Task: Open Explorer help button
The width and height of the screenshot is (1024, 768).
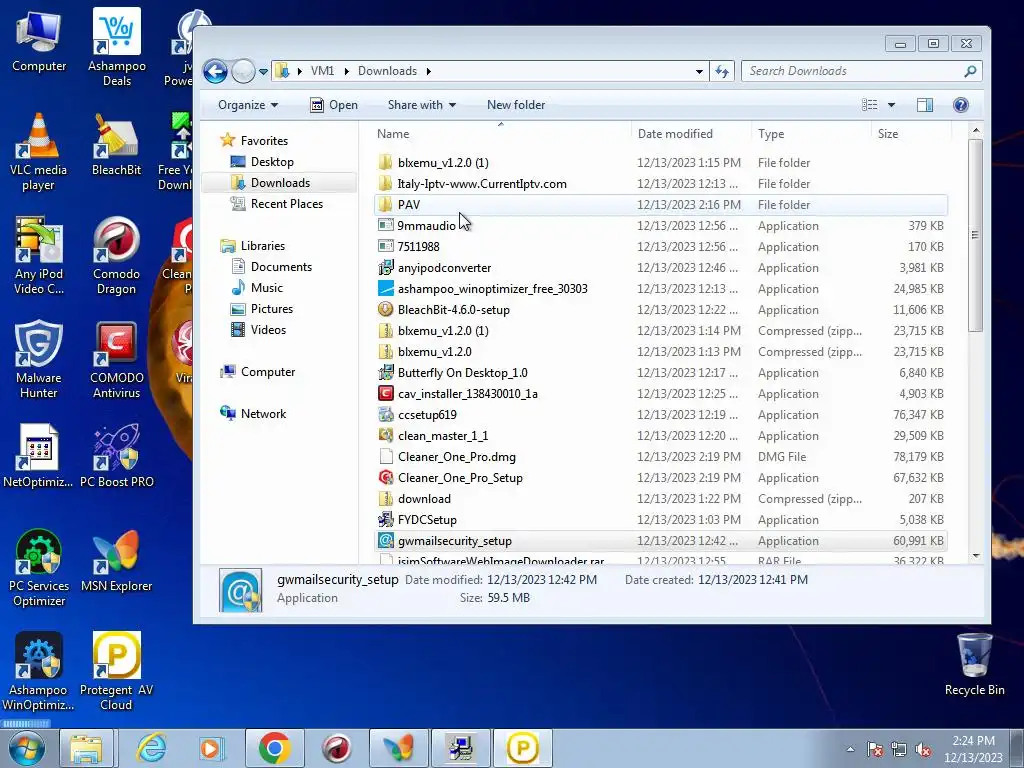Action: point(961,105)
